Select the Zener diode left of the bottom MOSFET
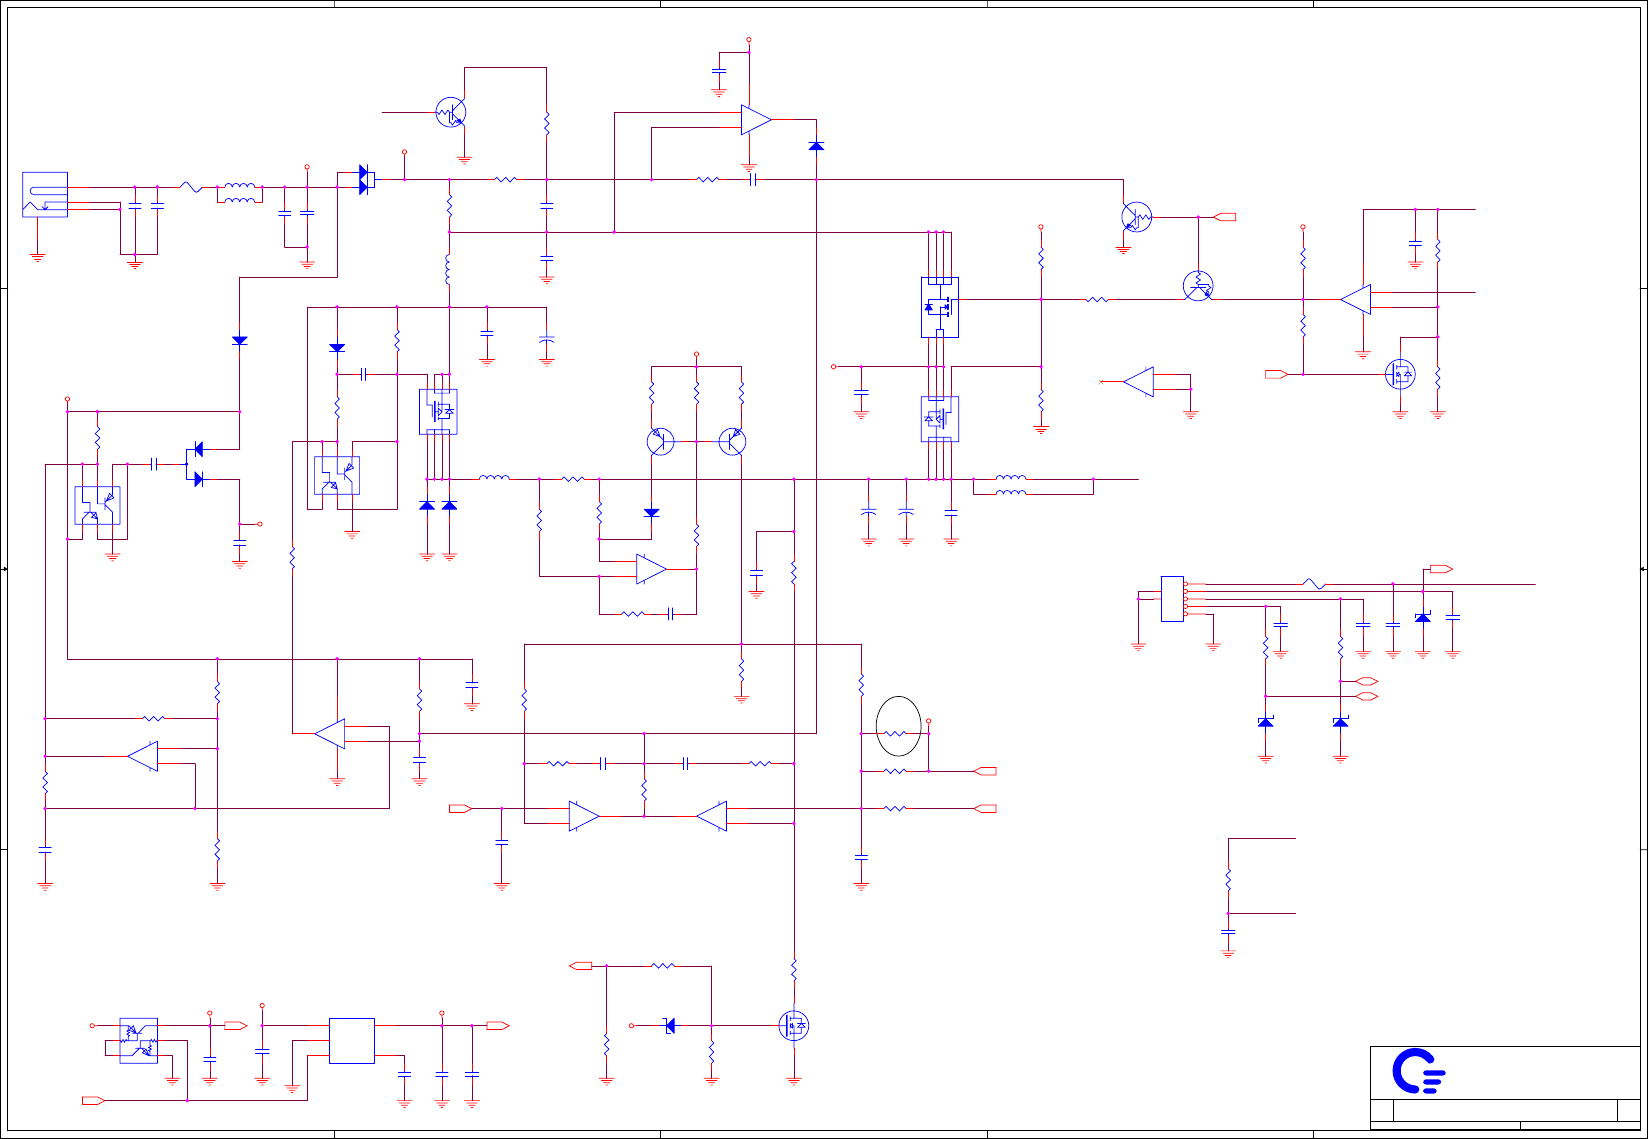 669,1025
